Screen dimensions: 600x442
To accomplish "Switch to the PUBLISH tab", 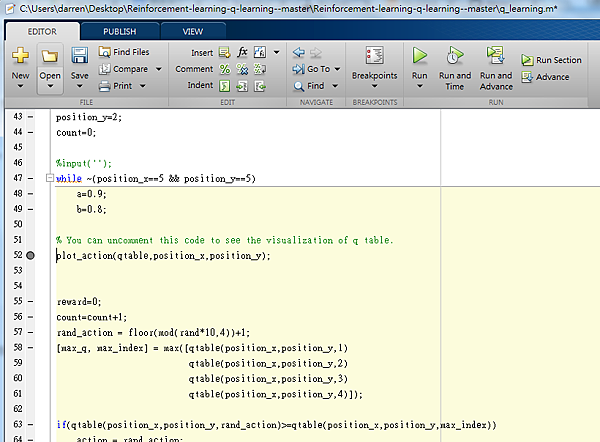I will coord(120,31).
